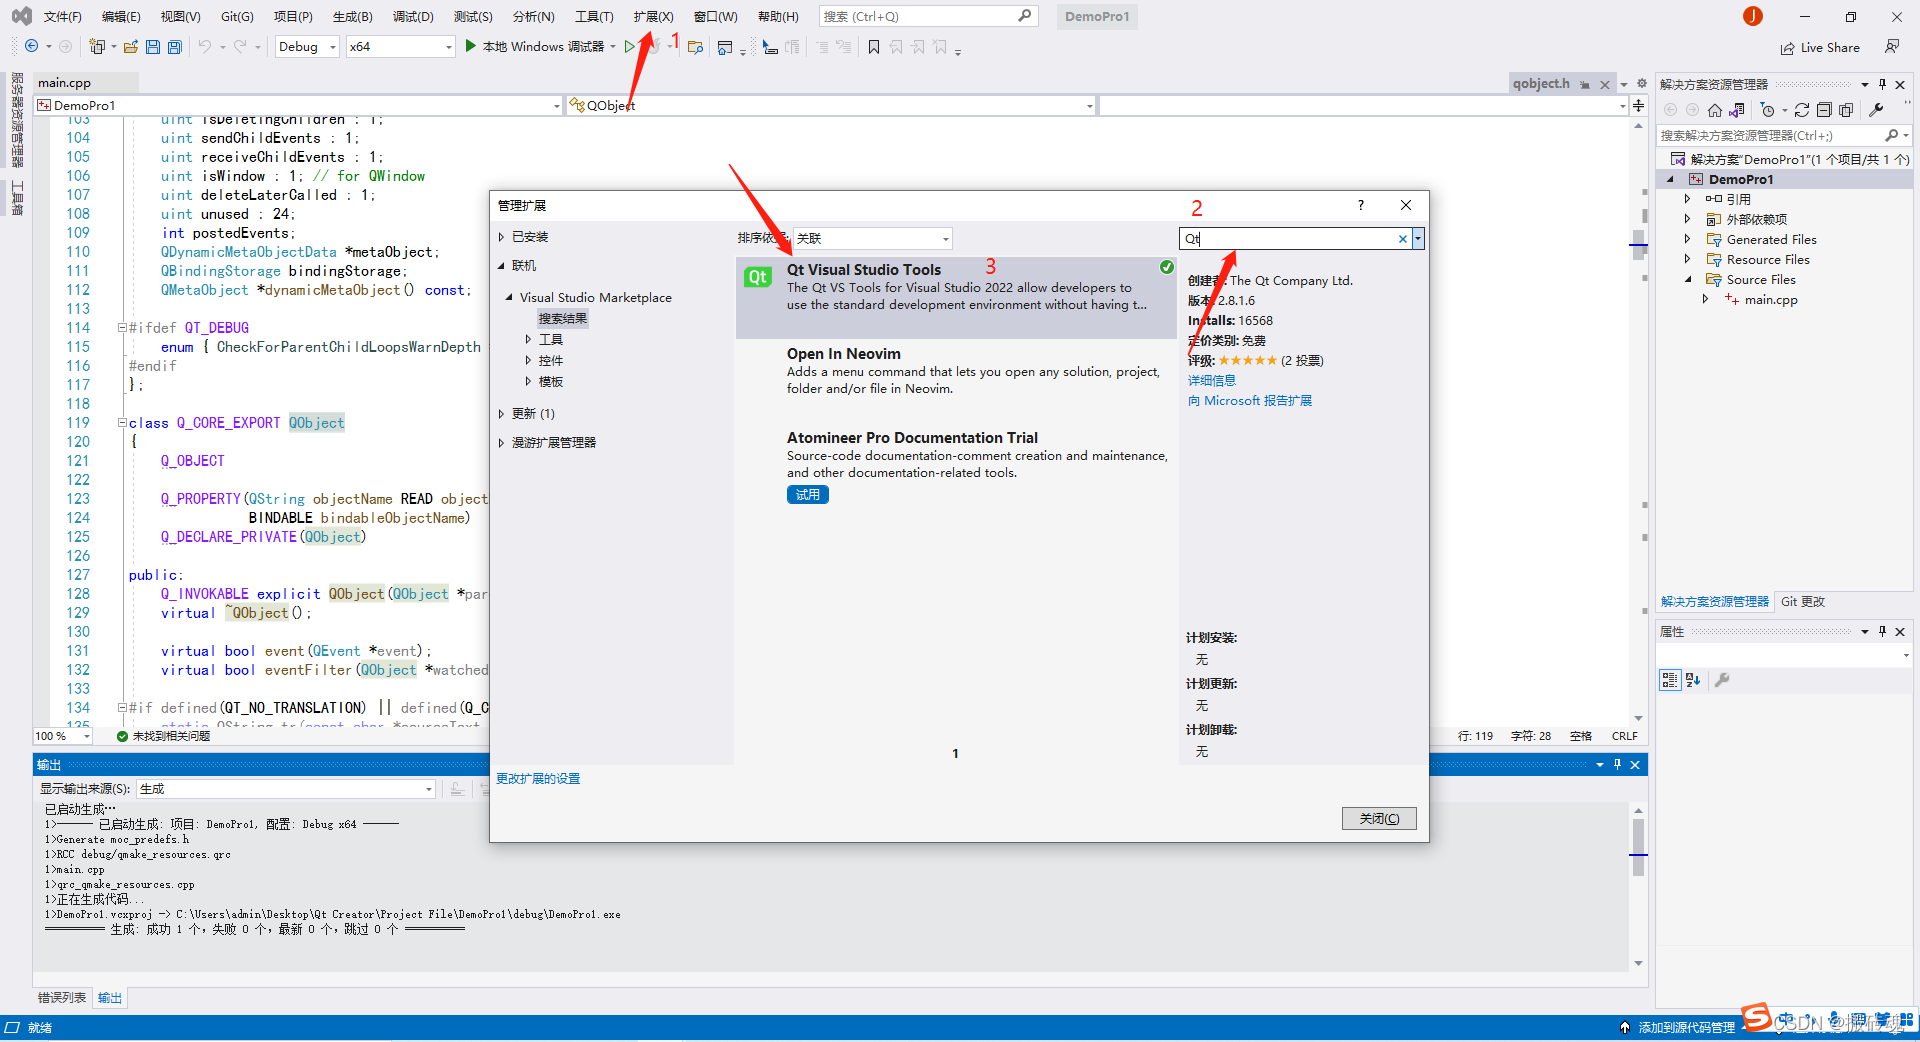
Task: Open the sort-by dropdown in the extensions dialog
Action: 872,238
